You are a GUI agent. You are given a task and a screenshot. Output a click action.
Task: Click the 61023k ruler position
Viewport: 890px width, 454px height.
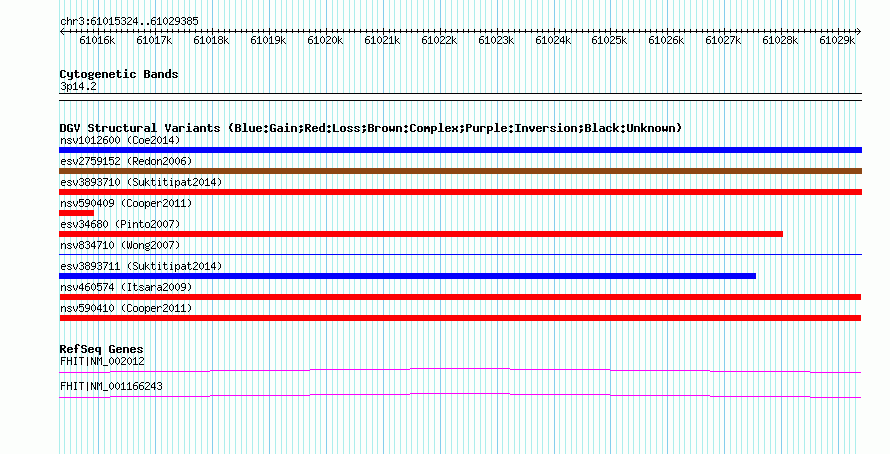click(x=497, y=40)
